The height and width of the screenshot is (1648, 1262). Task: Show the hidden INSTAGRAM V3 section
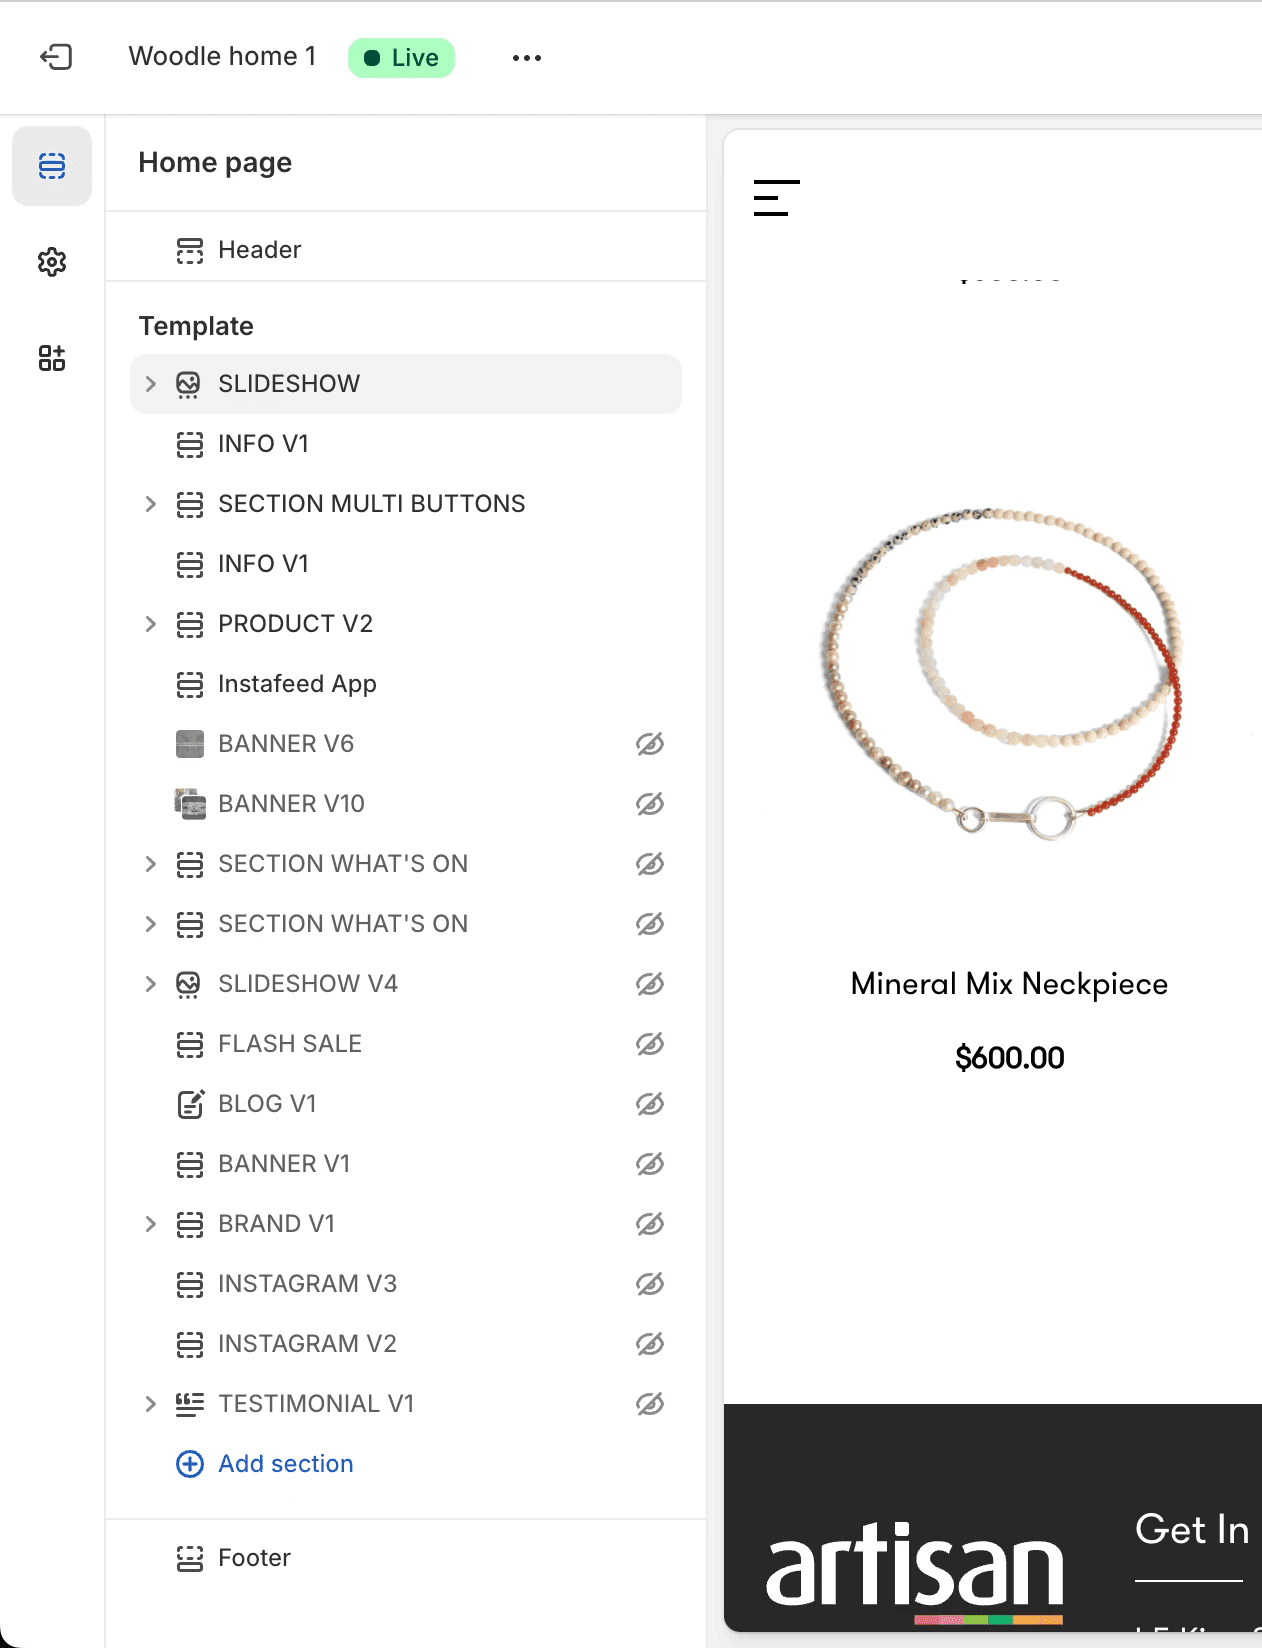point(650,1284)
